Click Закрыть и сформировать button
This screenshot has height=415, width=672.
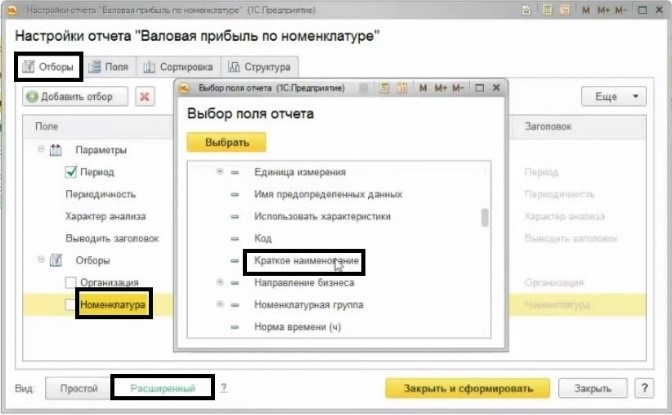point(467,388)
